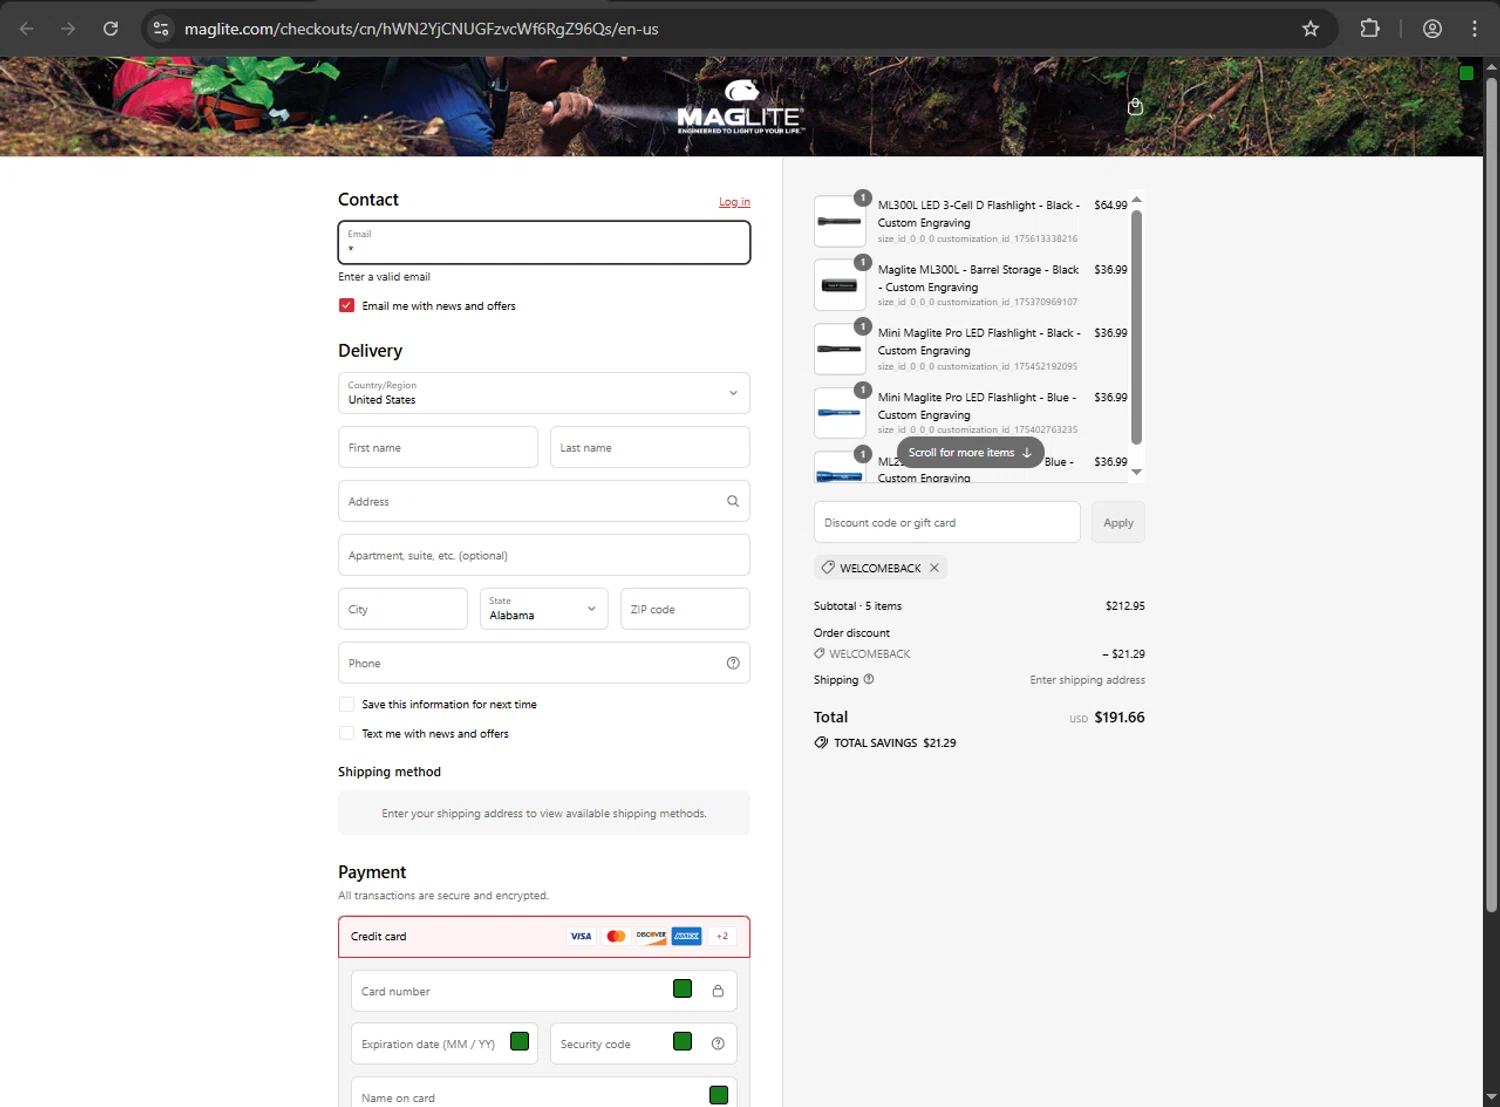Click the Mini Maglite Pro Black thumbnail
The width and height of the screenshot is (1500, 1107).
(840, 349)
